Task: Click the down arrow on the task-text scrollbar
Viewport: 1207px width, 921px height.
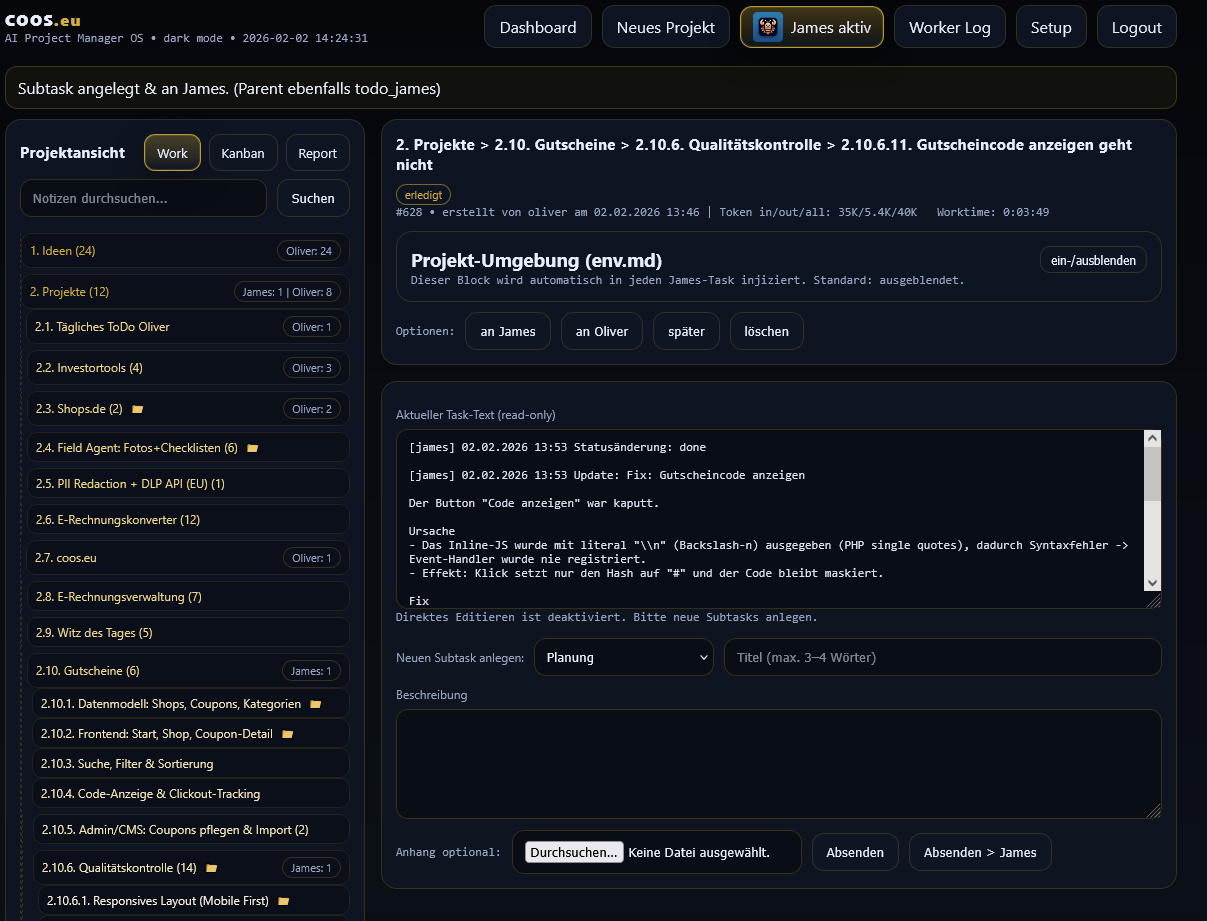Action: coord(1152,582)
